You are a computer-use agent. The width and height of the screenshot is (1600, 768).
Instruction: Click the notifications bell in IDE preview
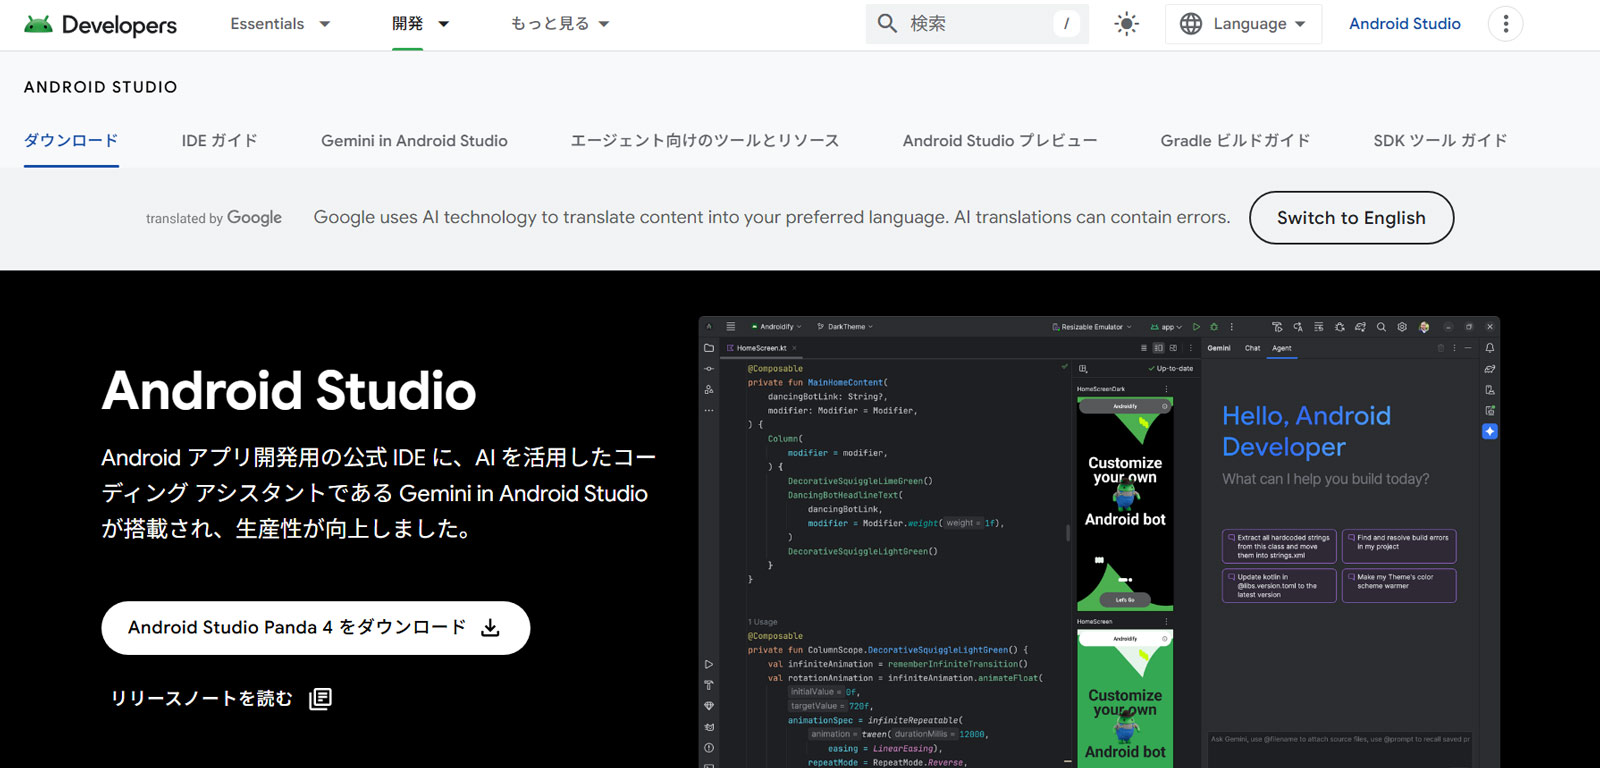click(x=1490, y=348)
